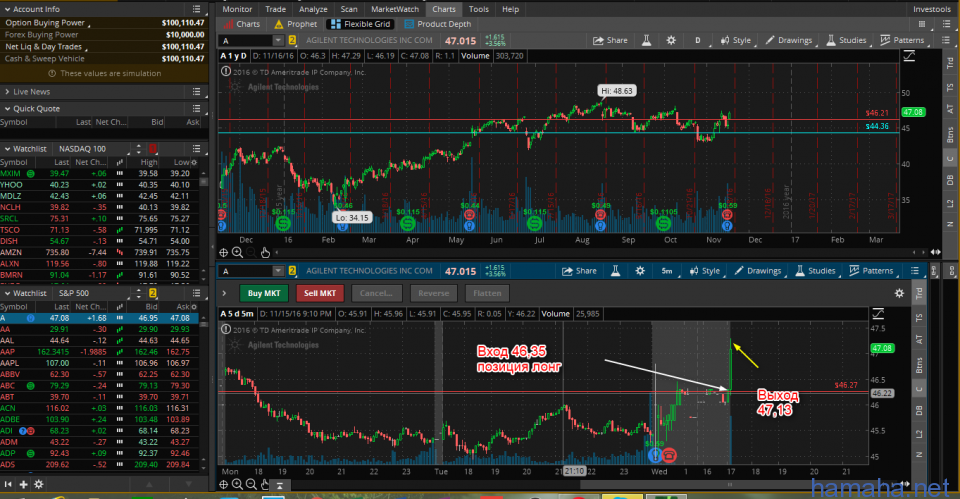
Task: Click the plus icon at bottom left
Action: pyautogui.click(x=23, y=484)
